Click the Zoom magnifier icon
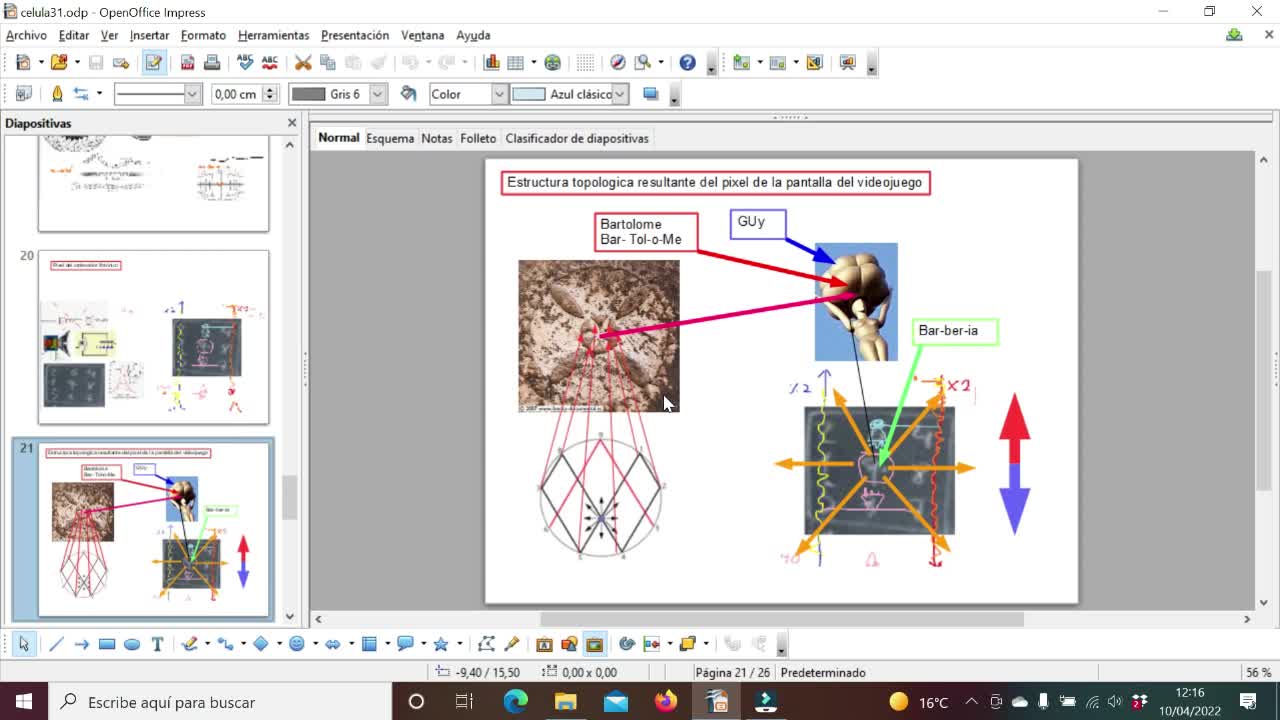The height and width of the screenshot is (720, 1280). click(x=643, y=62)
